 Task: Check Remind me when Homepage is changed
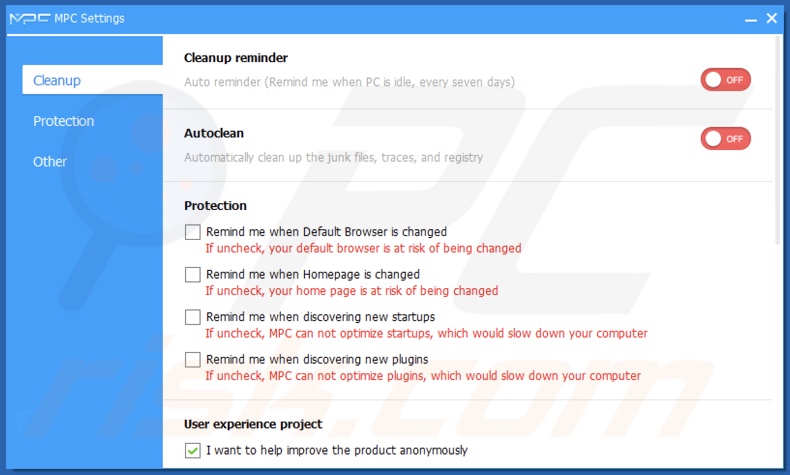(x=192, y=275)
